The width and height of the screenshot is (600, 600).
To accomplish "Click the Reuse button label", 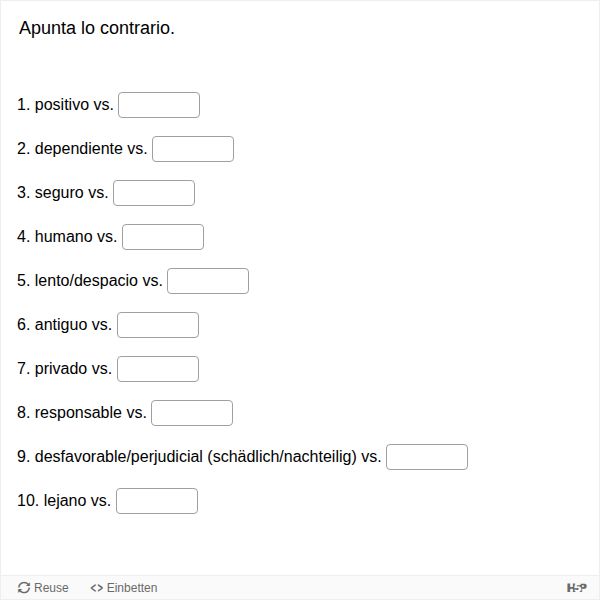I will tap(51, 587).
